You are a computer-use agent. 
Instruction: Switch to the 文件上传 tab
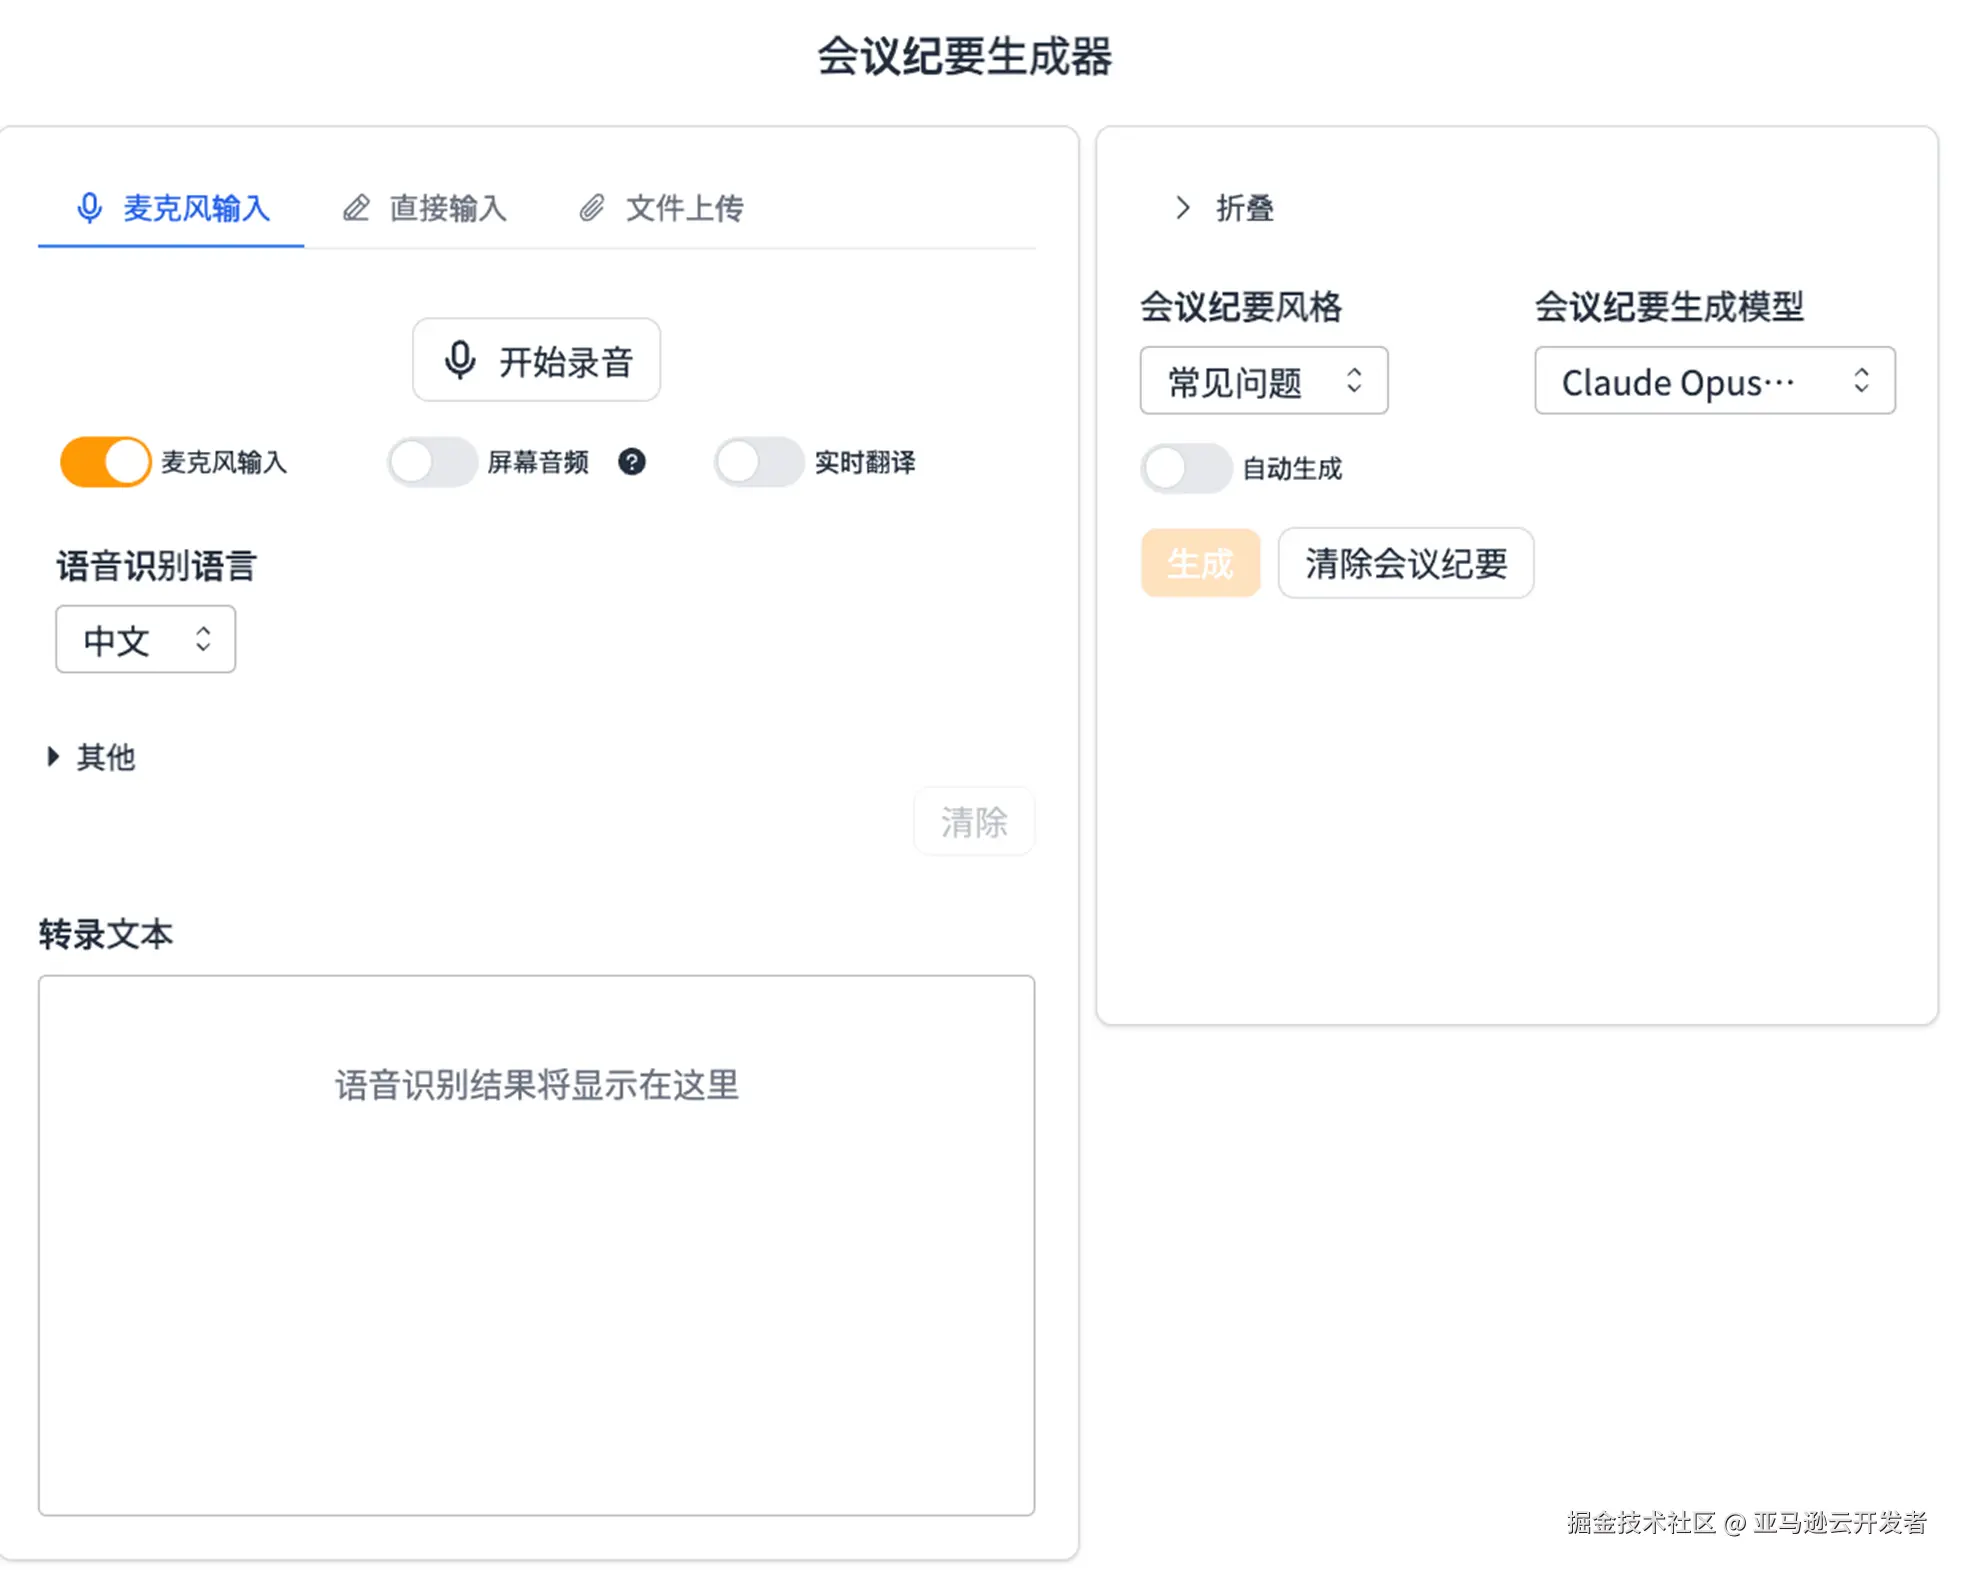662,208
